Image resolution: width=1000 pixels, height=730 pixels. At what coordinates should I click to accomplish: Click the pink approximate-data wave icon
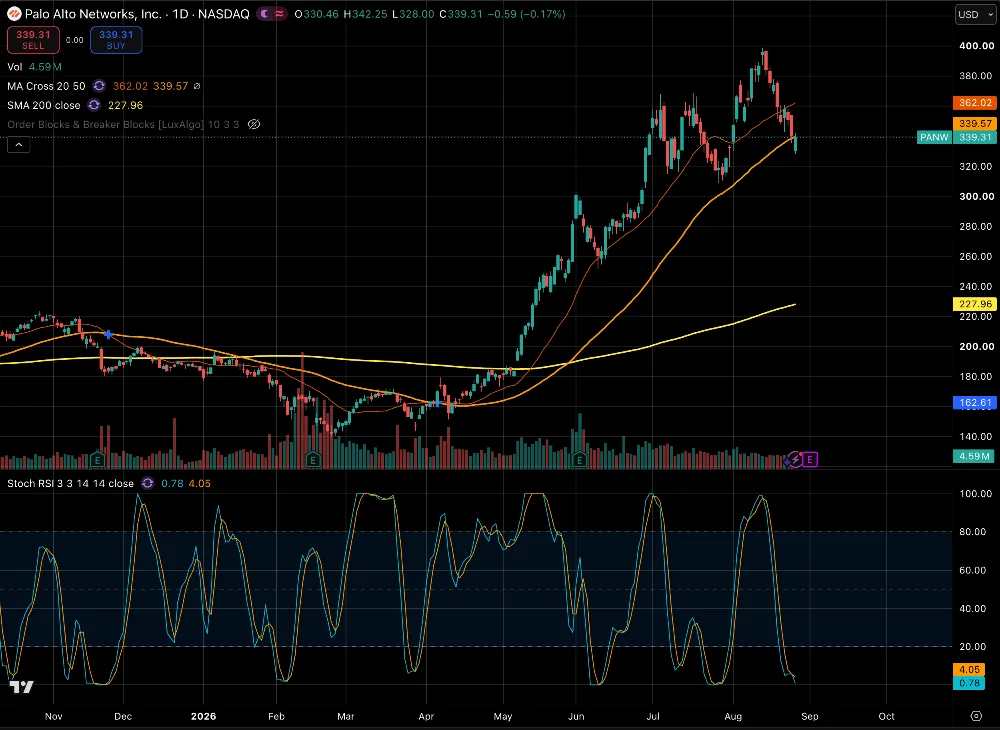click(x=279, y=14)
